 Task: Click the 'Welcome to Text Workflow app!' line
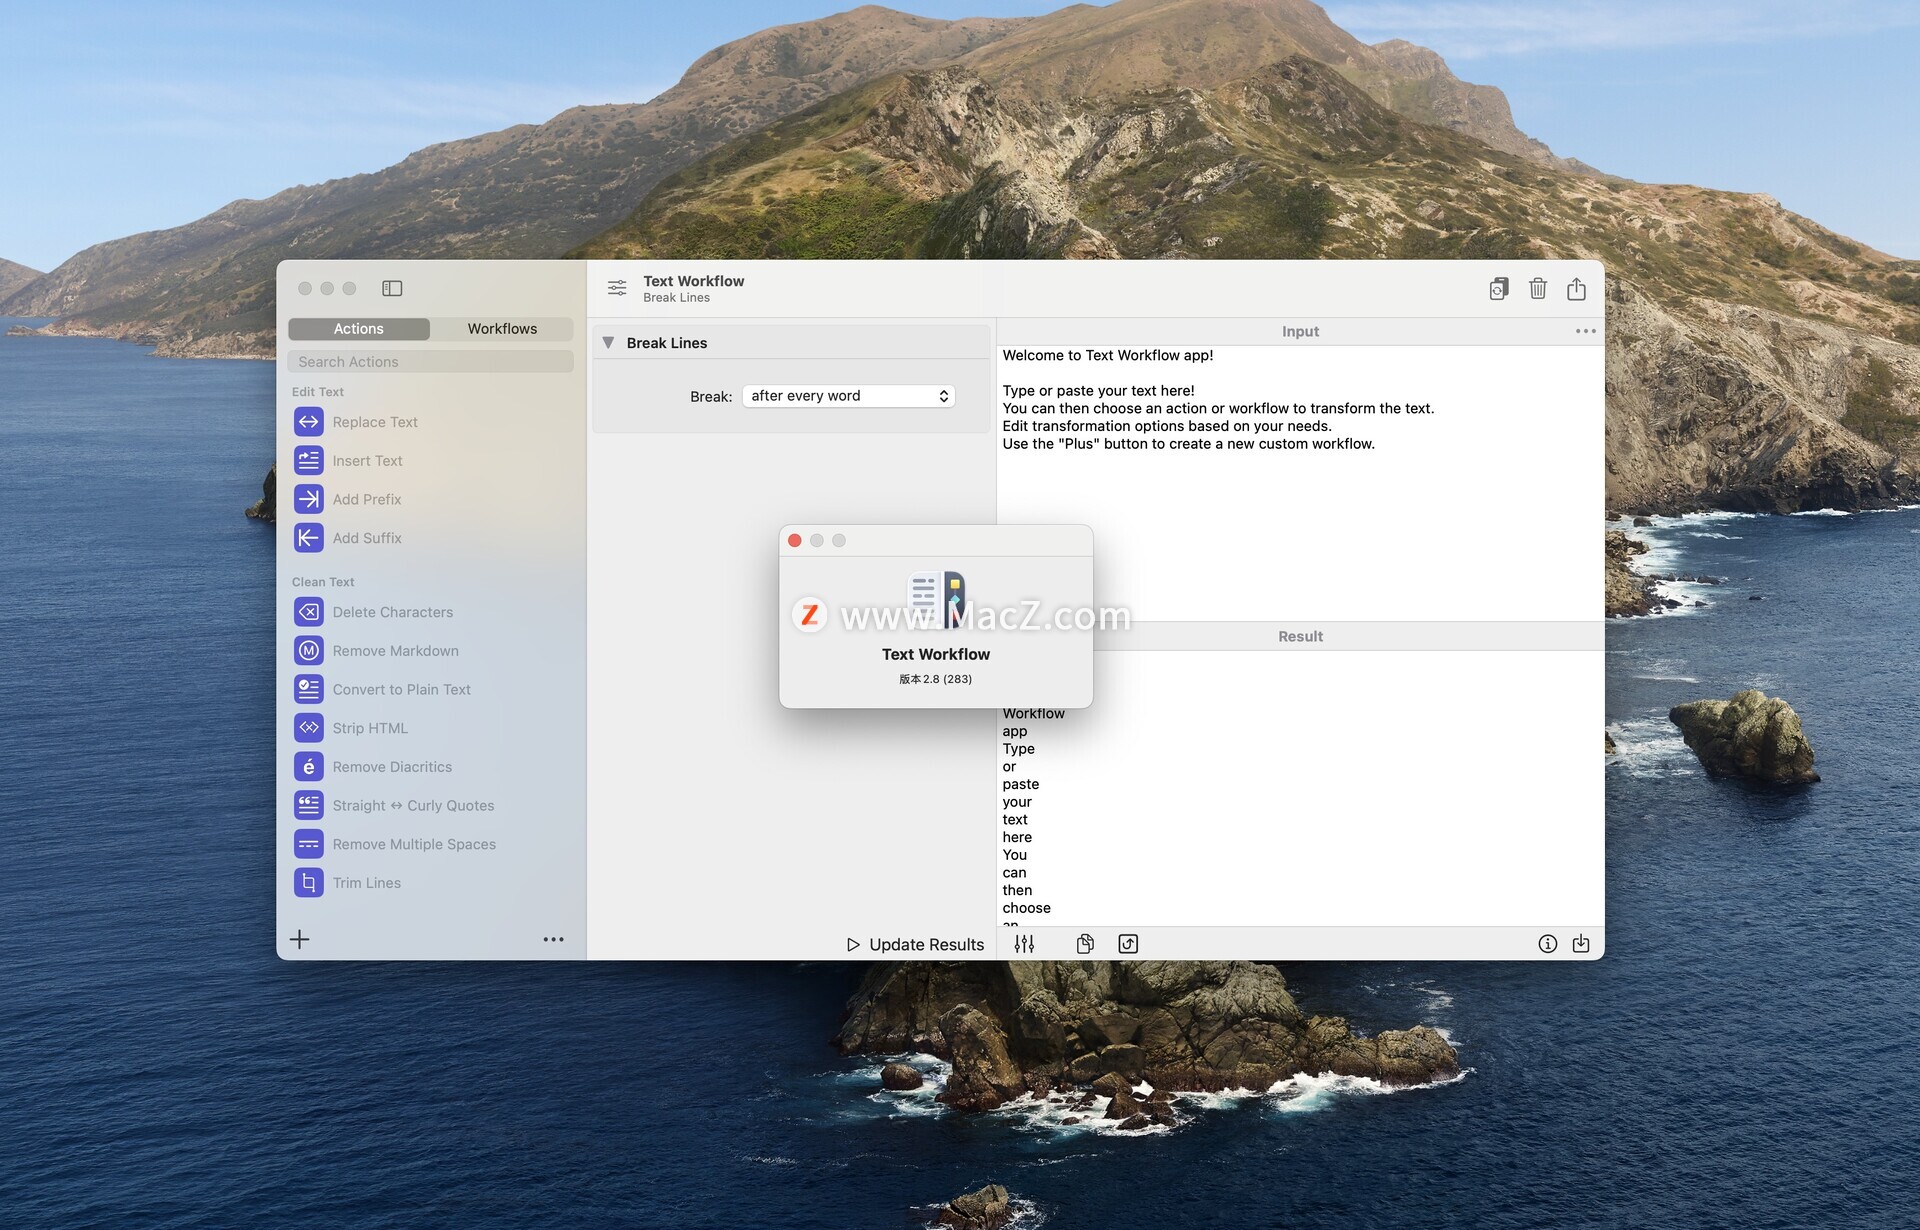coord(1108,355)
